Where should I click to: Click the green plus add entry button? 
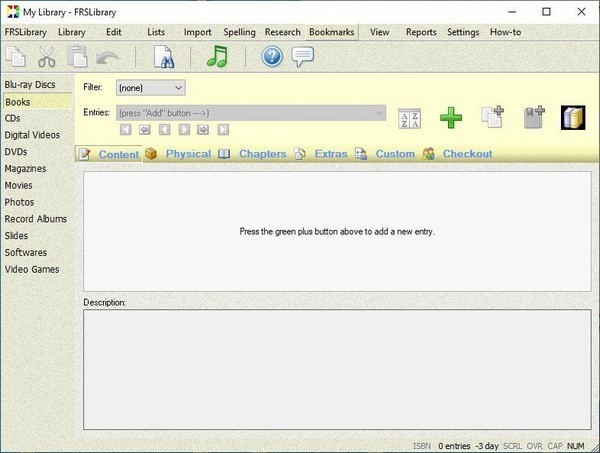coord(451,117)
